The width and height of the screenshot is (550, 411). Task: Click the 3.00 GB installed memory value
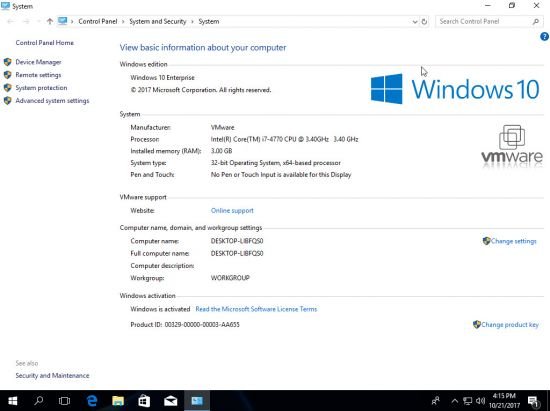coord(221,151)
